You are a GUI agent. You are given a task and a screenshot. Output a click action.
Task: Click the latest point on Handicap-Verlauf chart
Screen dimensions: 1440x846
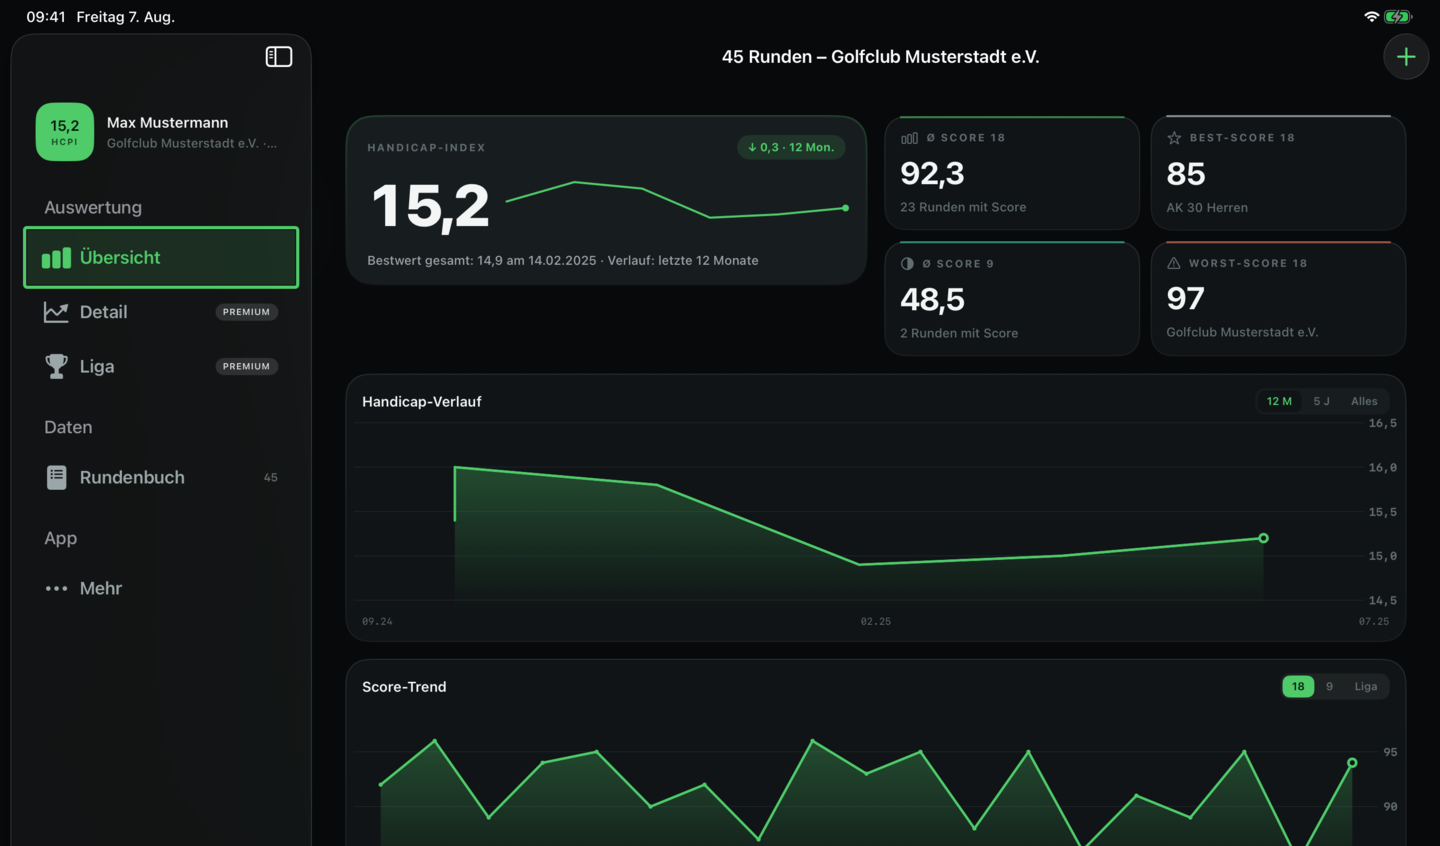click(1263, 538)
